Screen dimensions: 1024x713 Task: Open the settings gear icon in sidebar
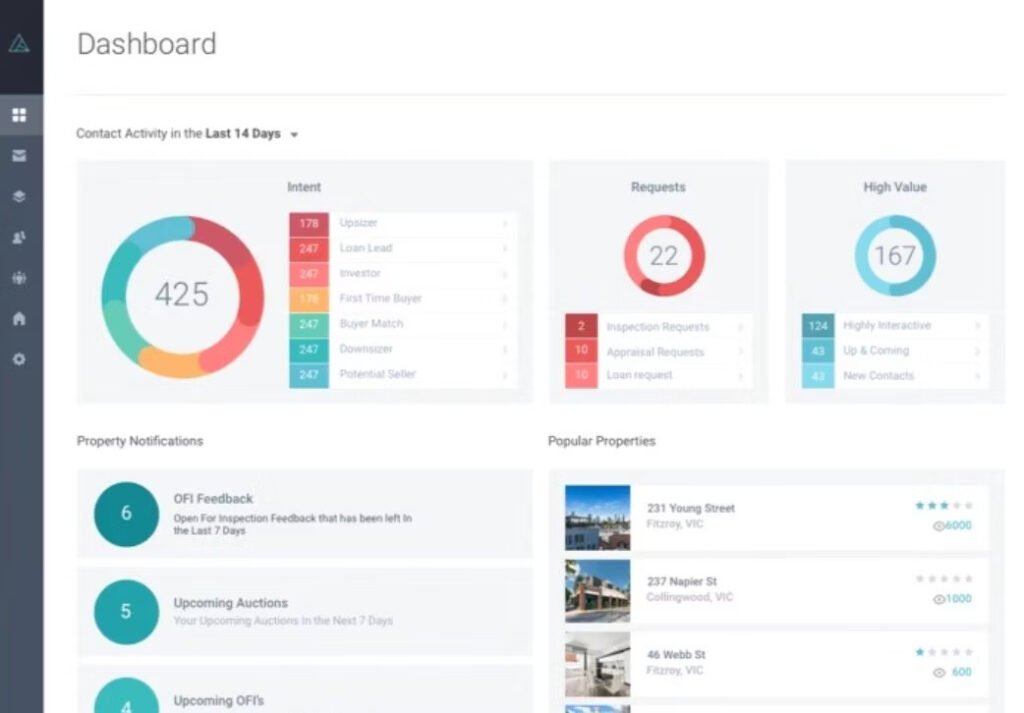coord(19,359)
